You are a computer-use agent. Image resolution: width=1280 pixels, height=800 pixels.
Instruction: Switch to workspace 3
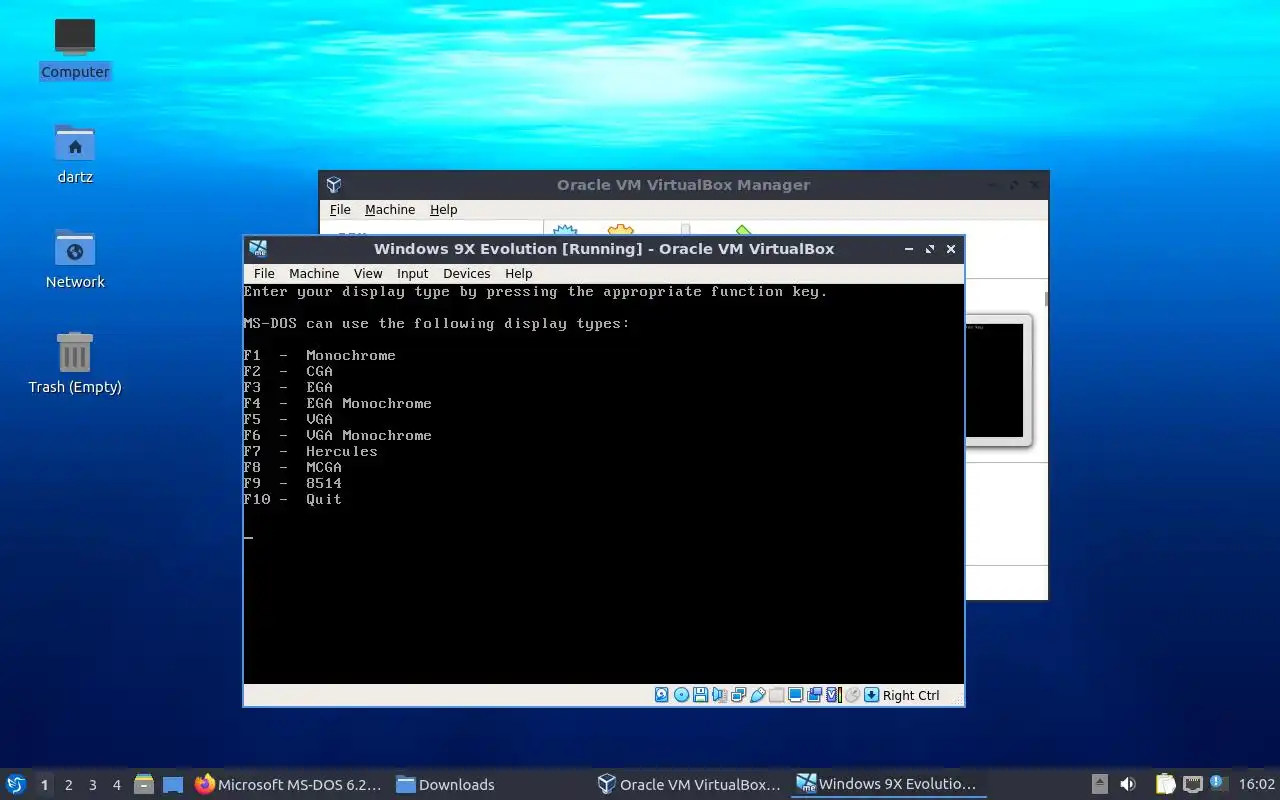point(92,785)
